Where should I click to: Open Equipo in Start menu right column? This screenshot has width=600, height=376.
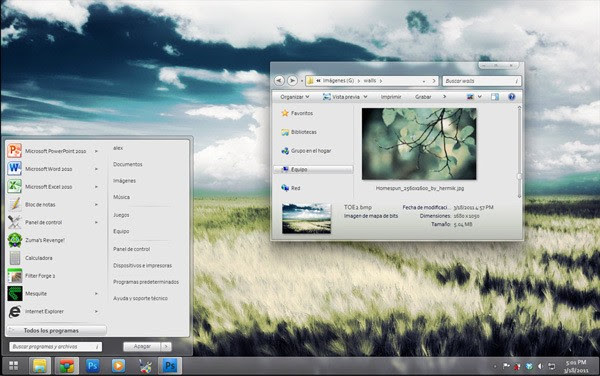(x=121, y=231)
